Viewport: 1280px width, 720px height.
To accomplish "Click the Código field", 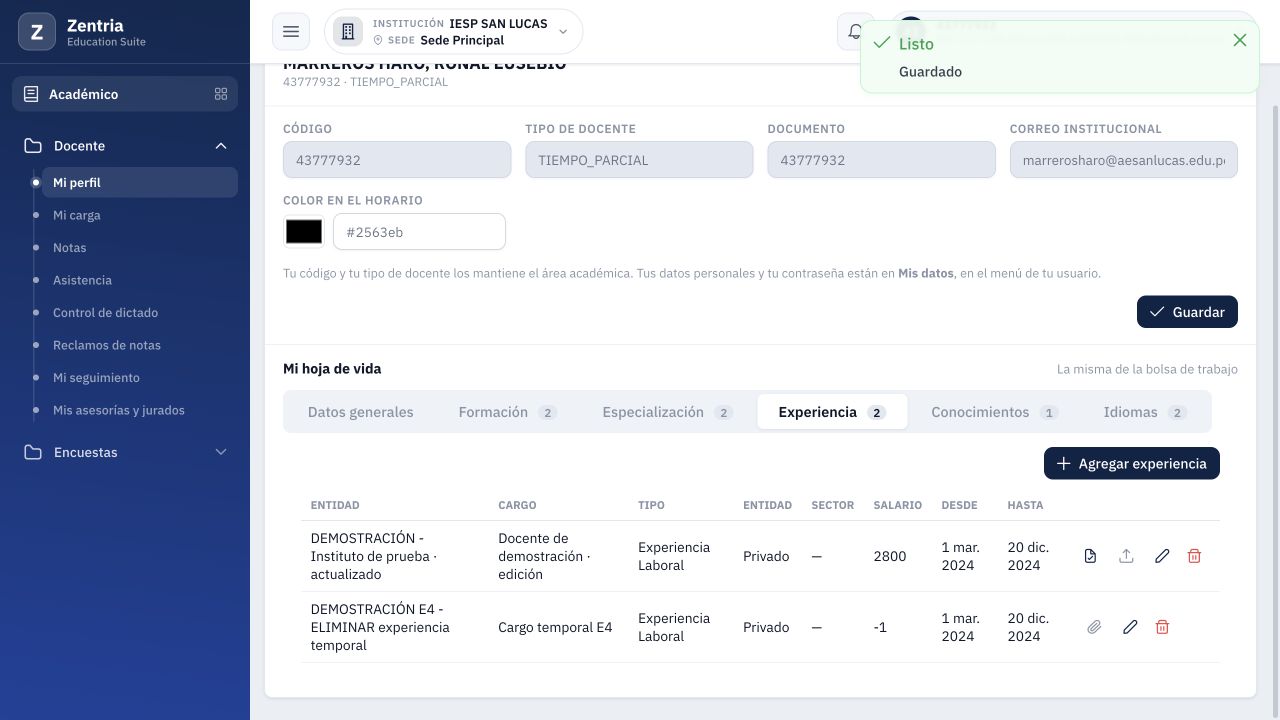I will pyautogui.click(x=397, y=160).
